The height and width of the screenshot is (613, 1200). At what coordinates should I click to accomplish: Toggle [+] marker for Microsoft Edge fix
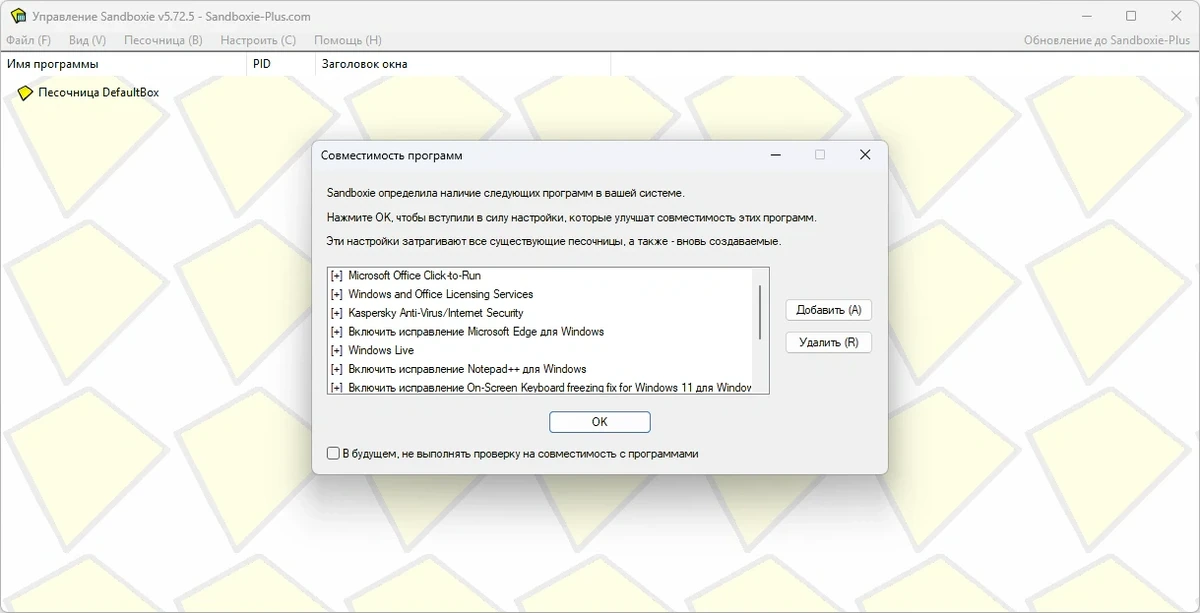click(336, 331)
